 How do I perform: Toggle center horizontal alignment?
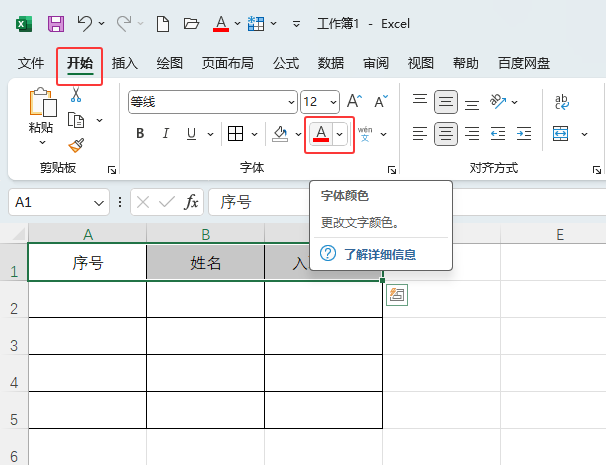click(x=446, y=134)
